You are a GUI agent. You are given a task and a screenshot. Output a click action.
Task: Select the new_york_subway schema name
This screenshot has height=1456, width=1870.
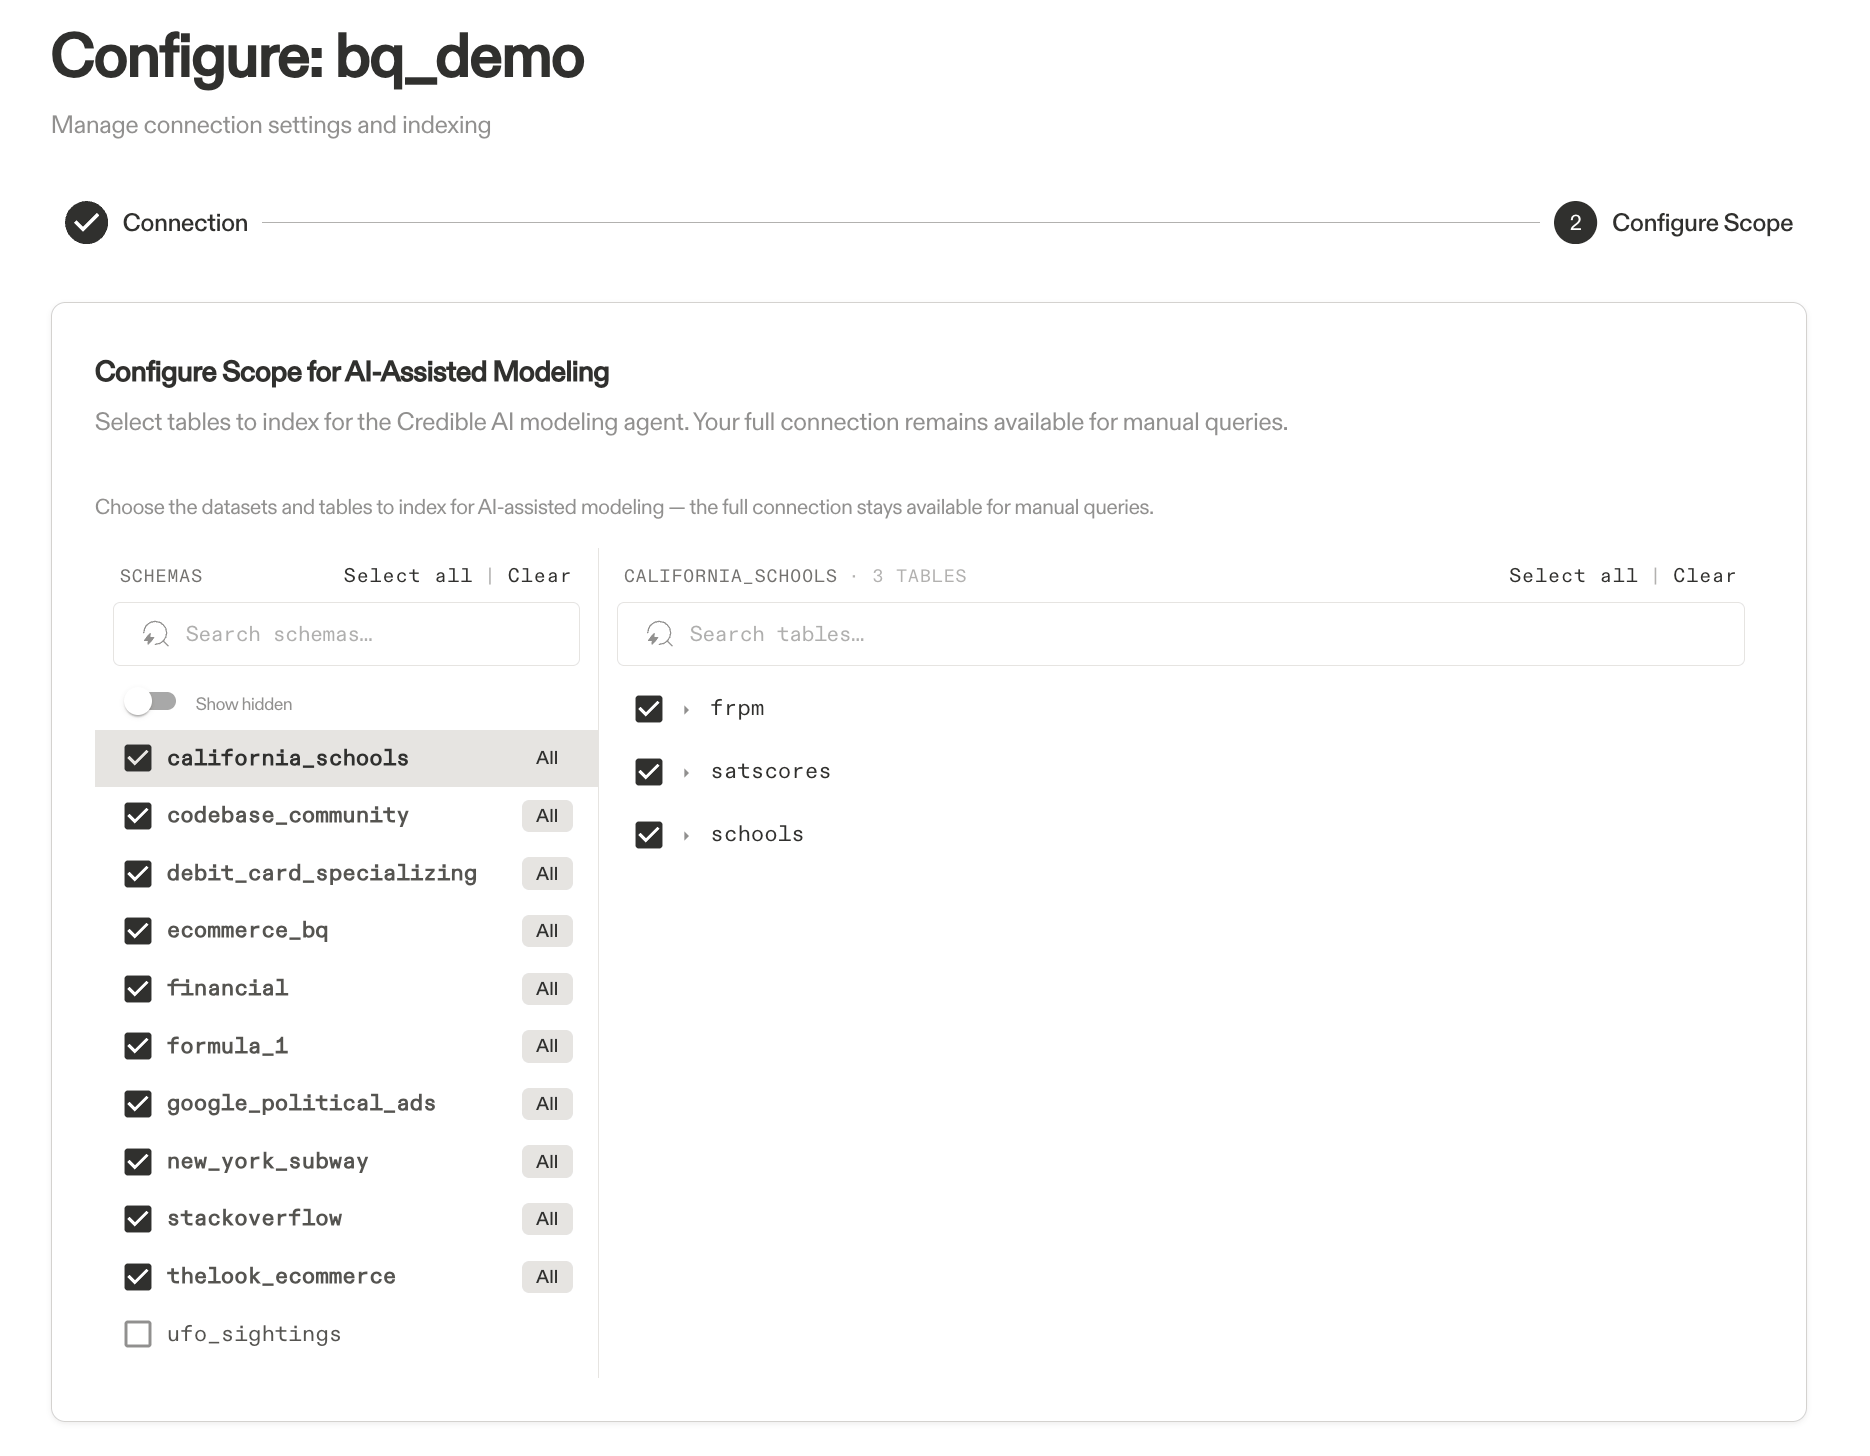(267, 1162)
